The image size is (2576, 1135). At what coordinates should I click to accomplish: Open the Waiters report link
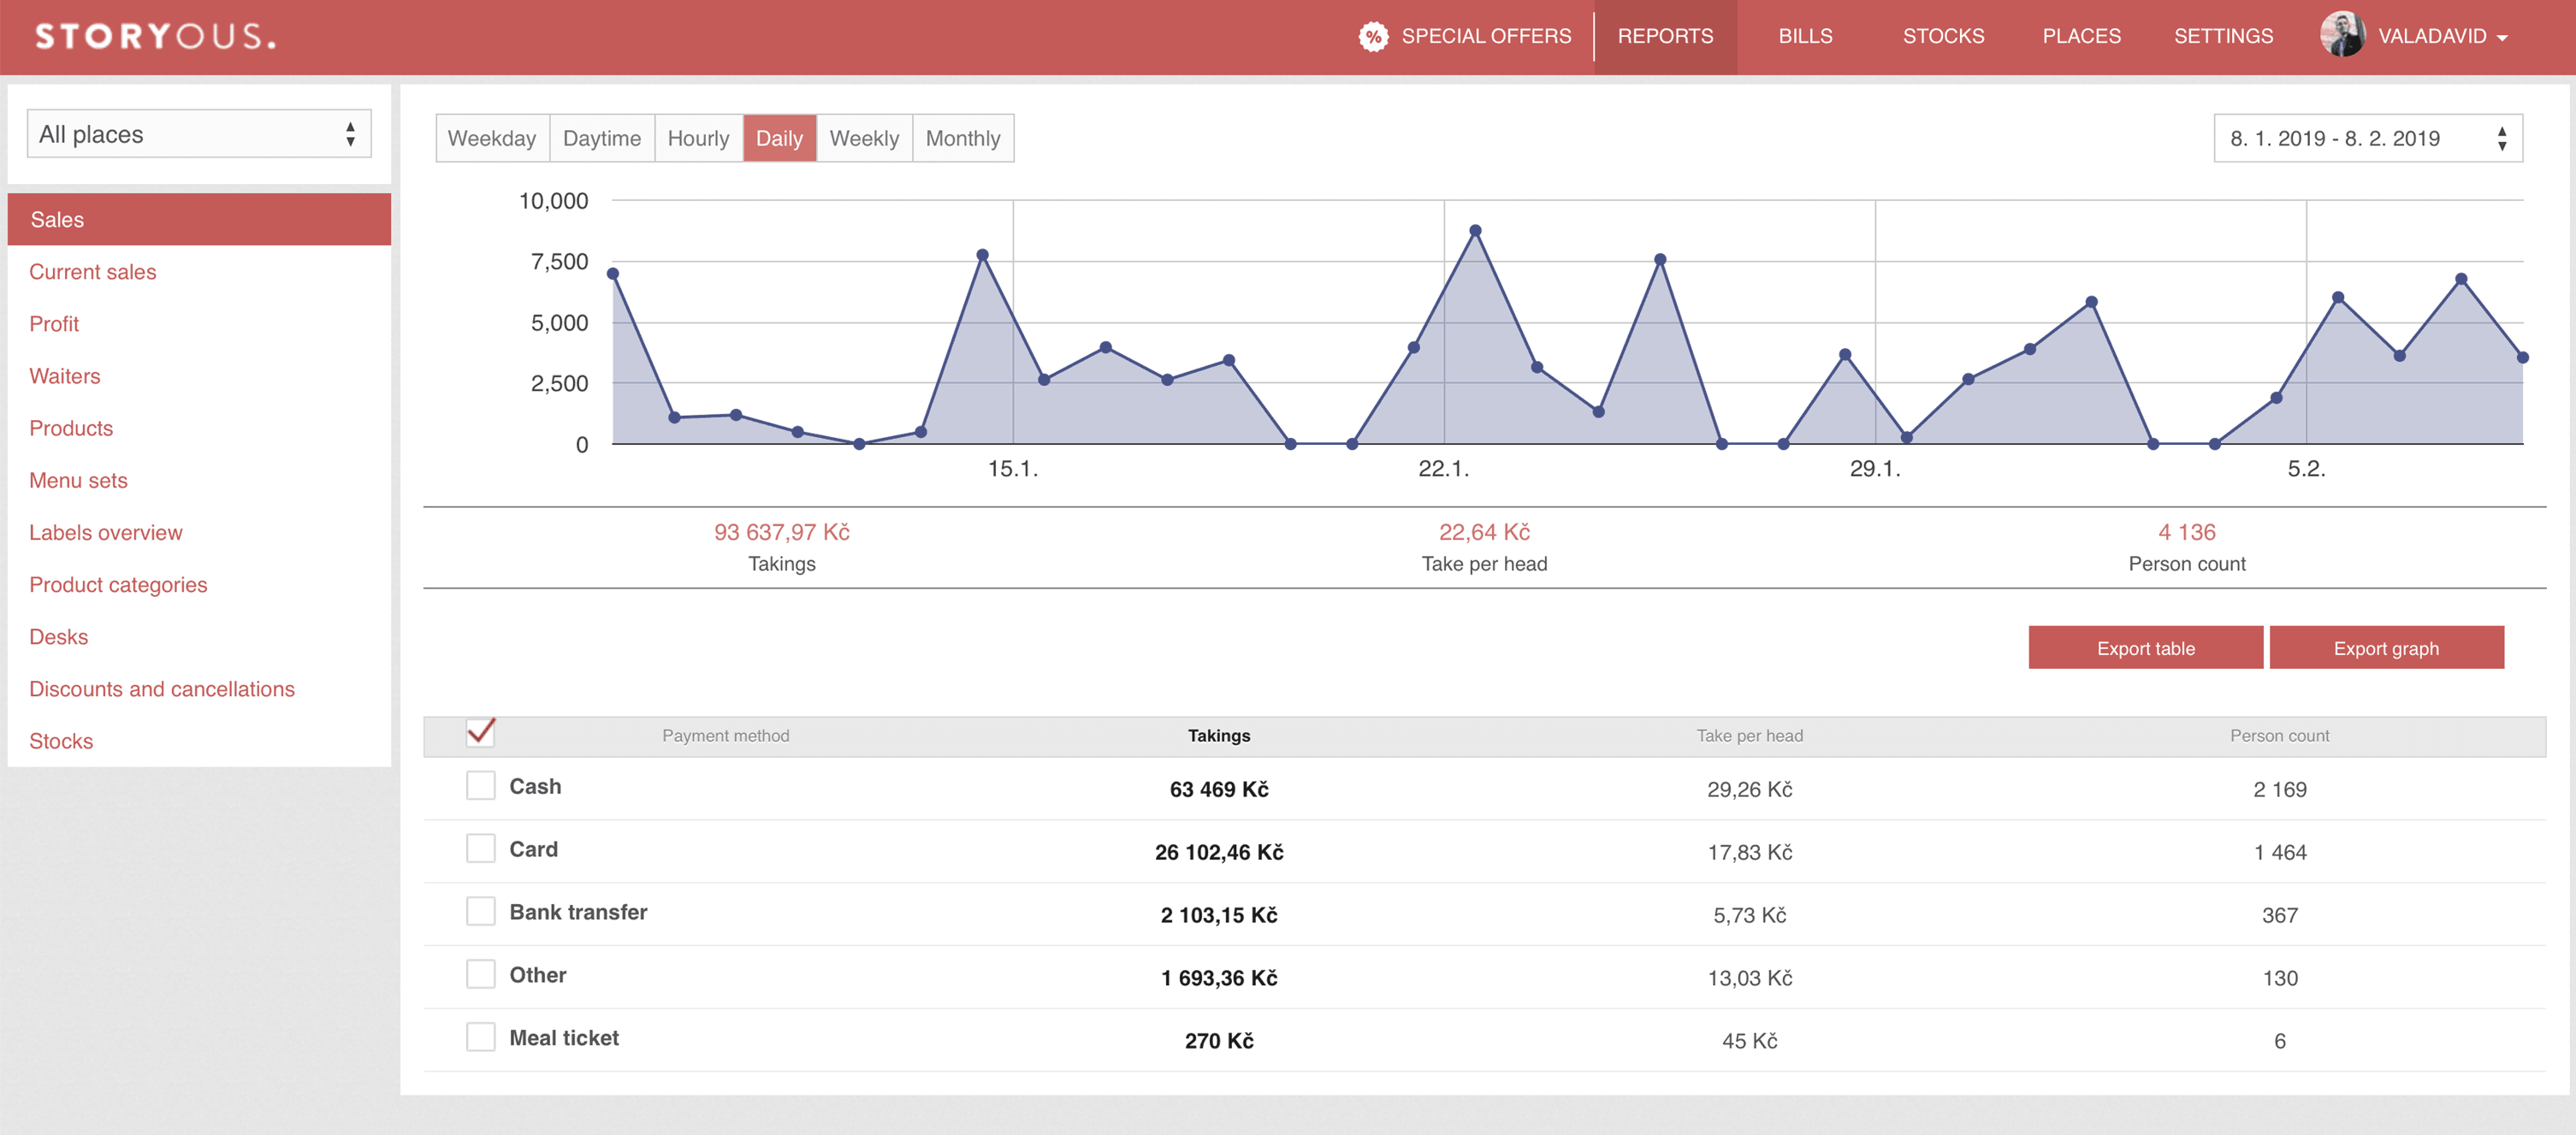pyautogui.click(x=65, y=376)
